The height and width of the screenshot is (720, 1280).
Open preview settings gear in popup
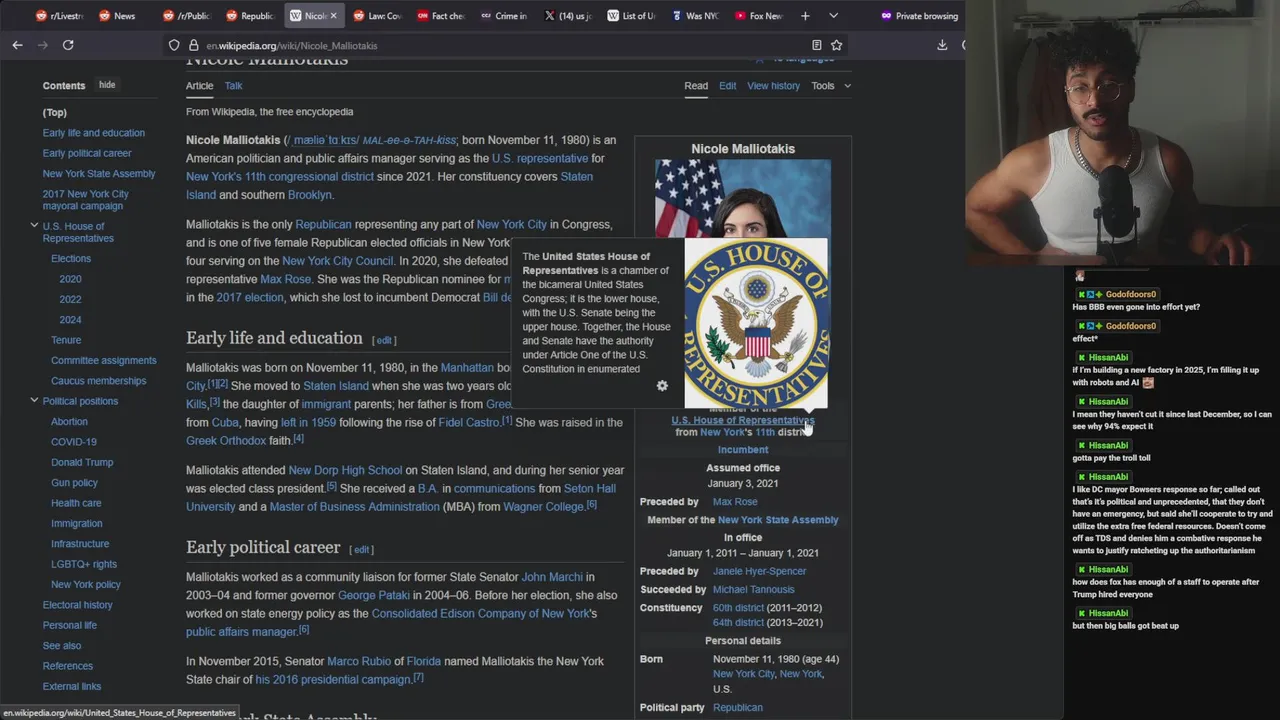pos(662,386)
